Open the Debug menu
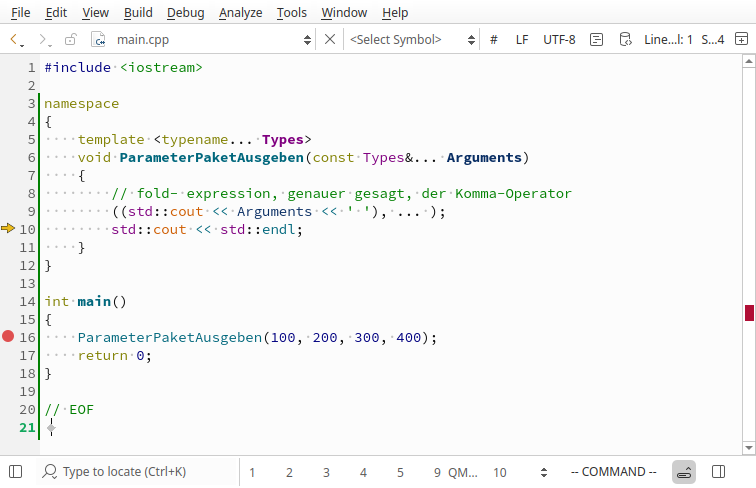The image size is (756, 488). coord(186,13)
